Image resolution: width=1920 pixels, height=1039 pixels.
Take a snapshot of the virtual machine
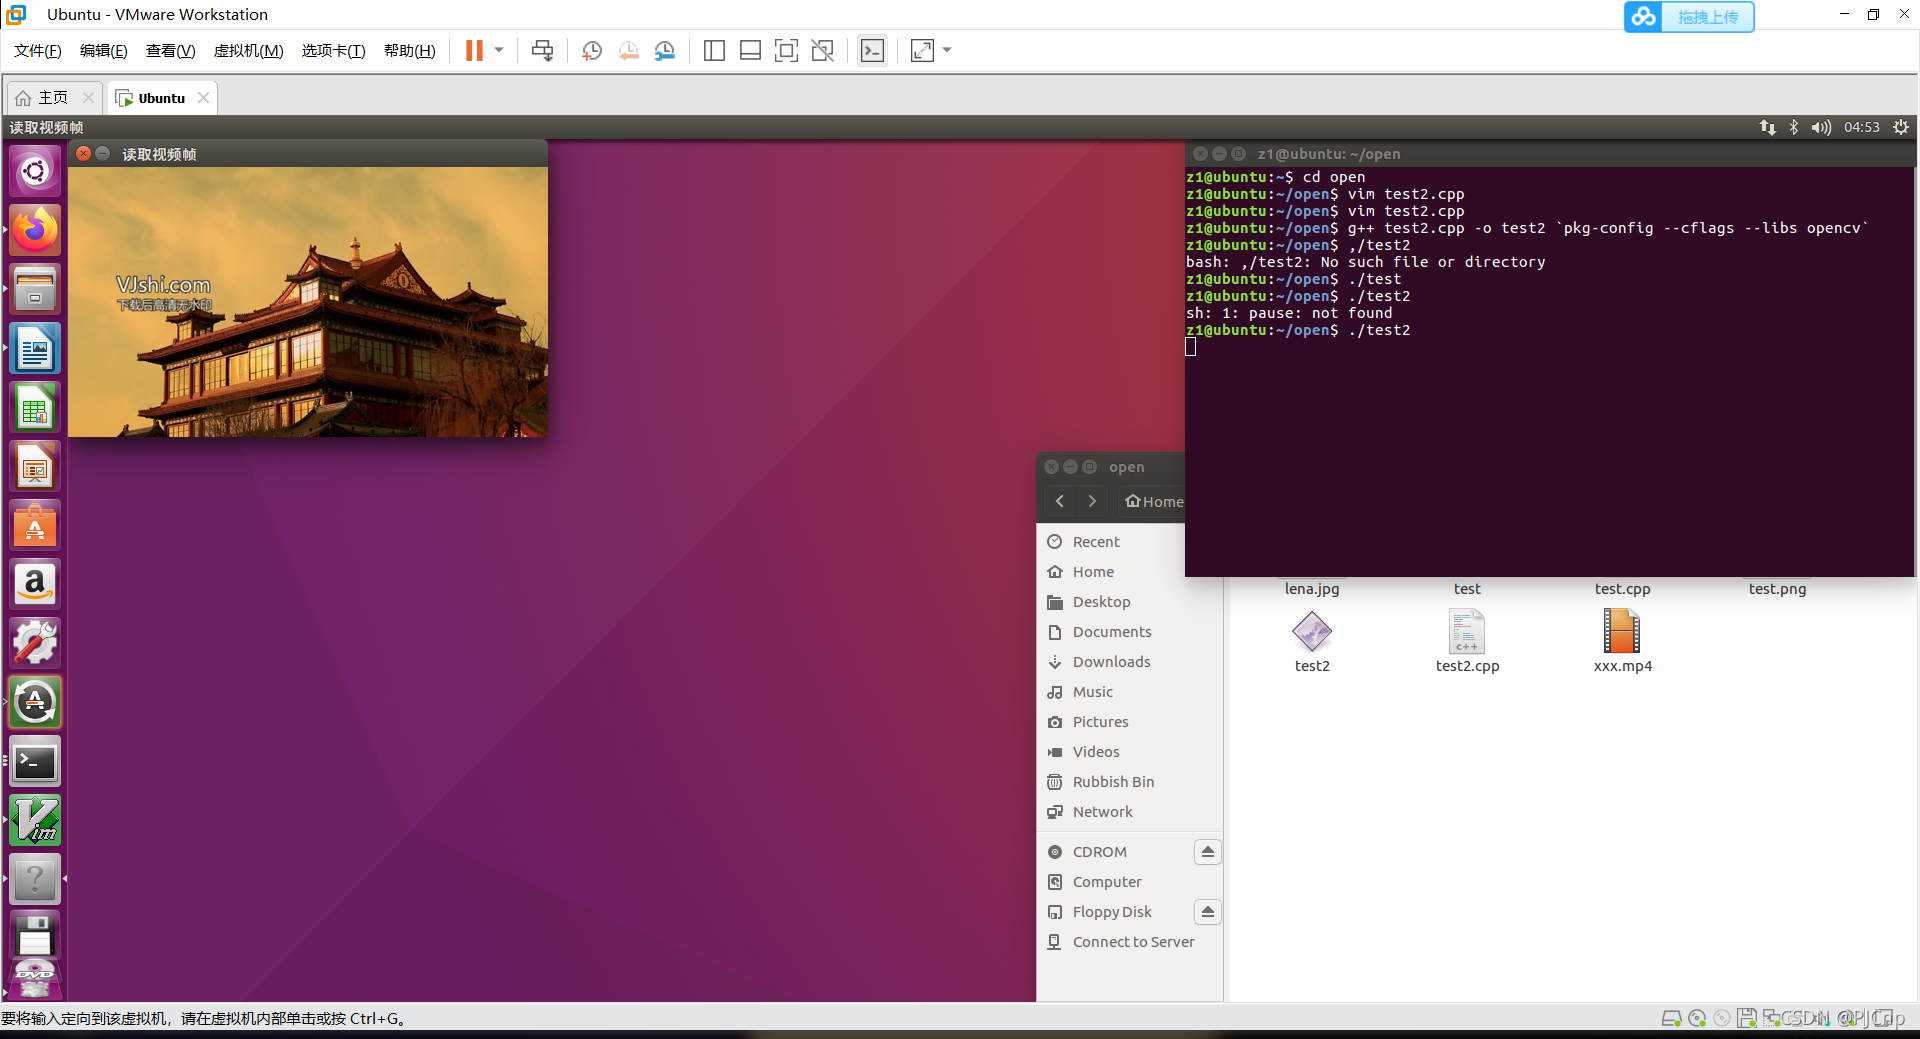click(x=592, y=51)
